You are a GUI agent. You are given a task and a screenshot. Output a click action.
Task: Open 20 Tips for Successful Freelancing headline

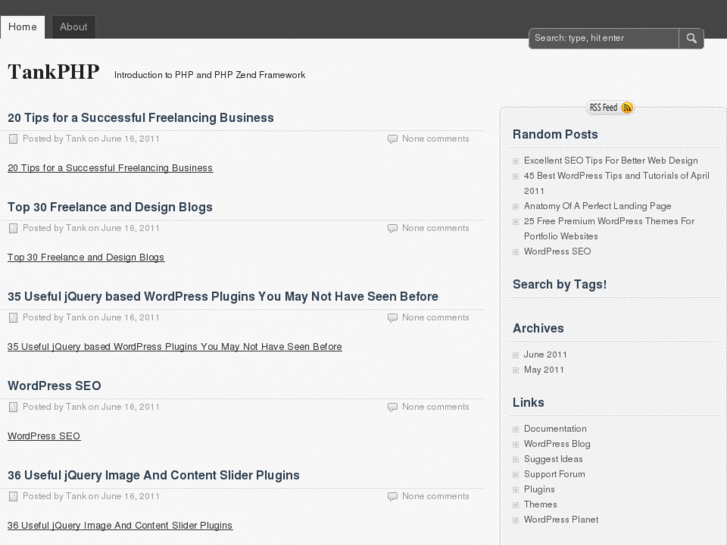(x=140, y=118)
